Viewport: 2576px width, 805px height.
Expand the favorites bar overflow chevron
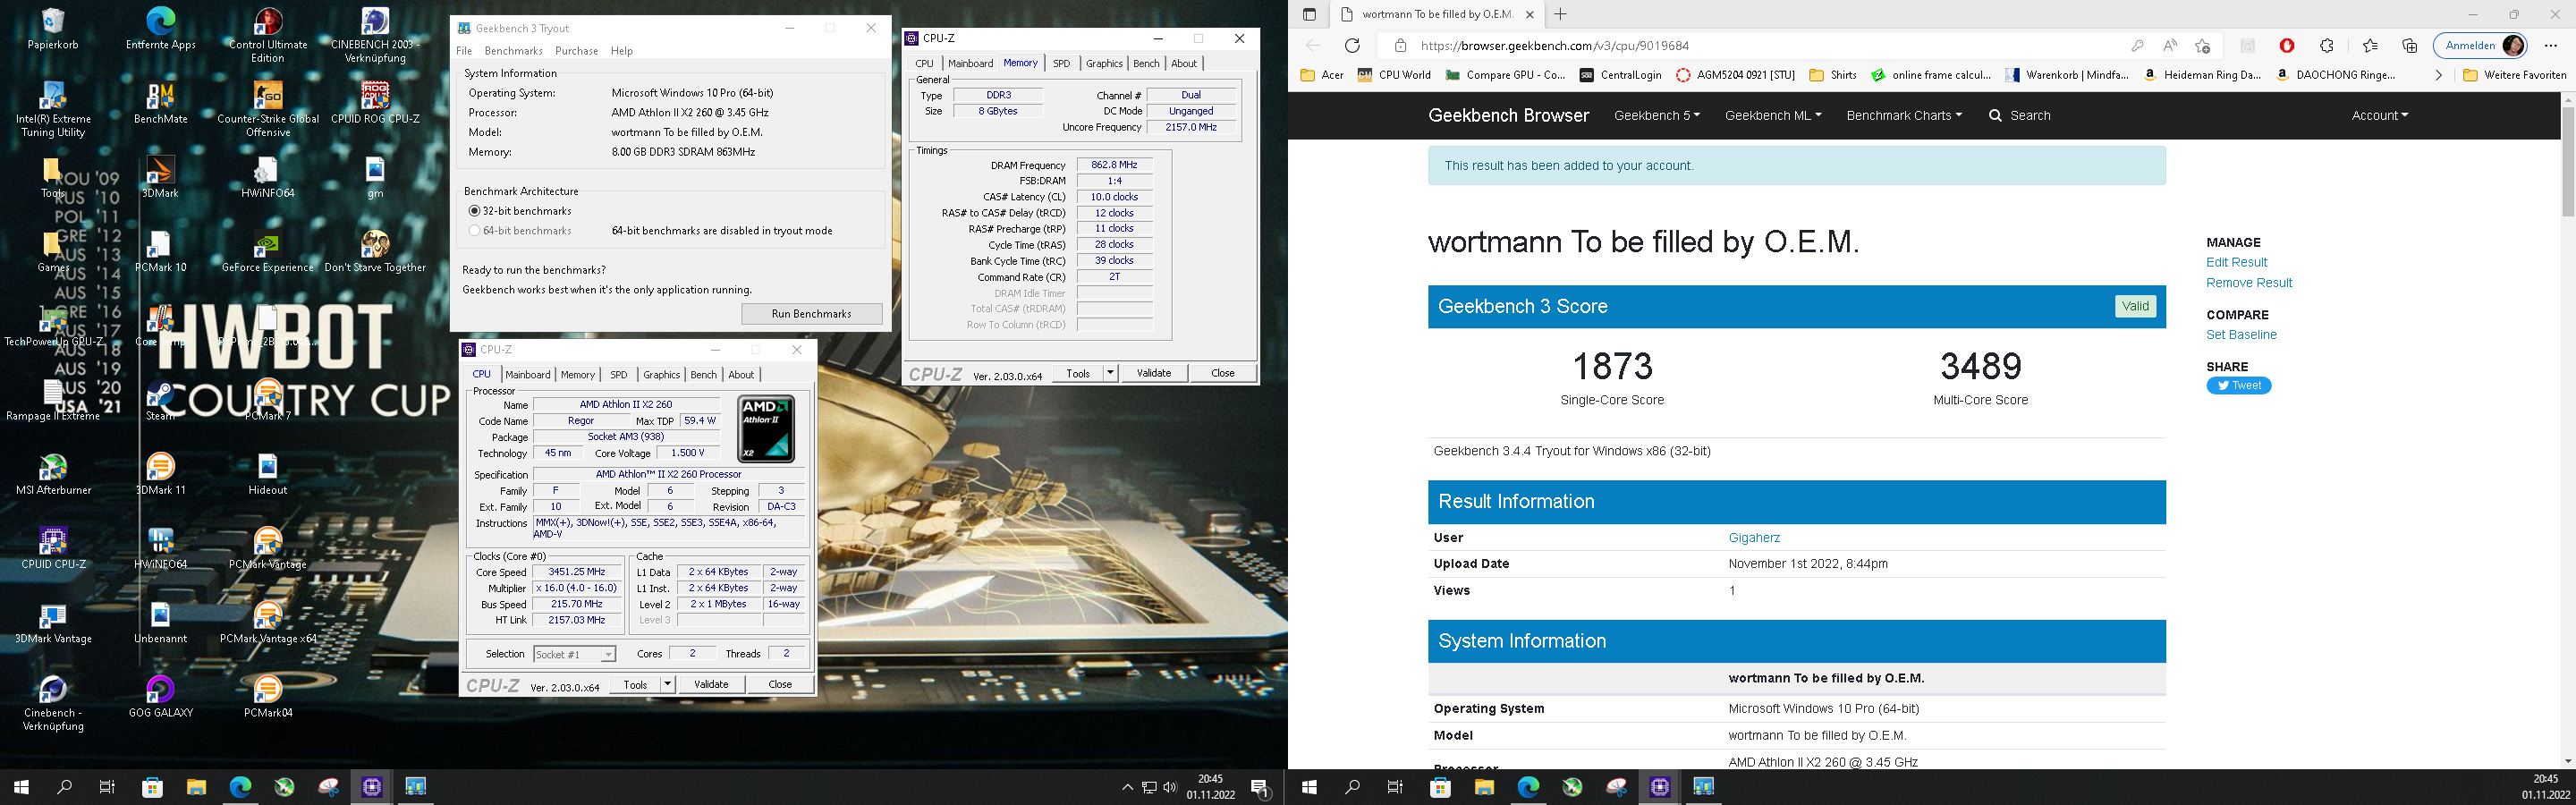[x=2438, y=75]
